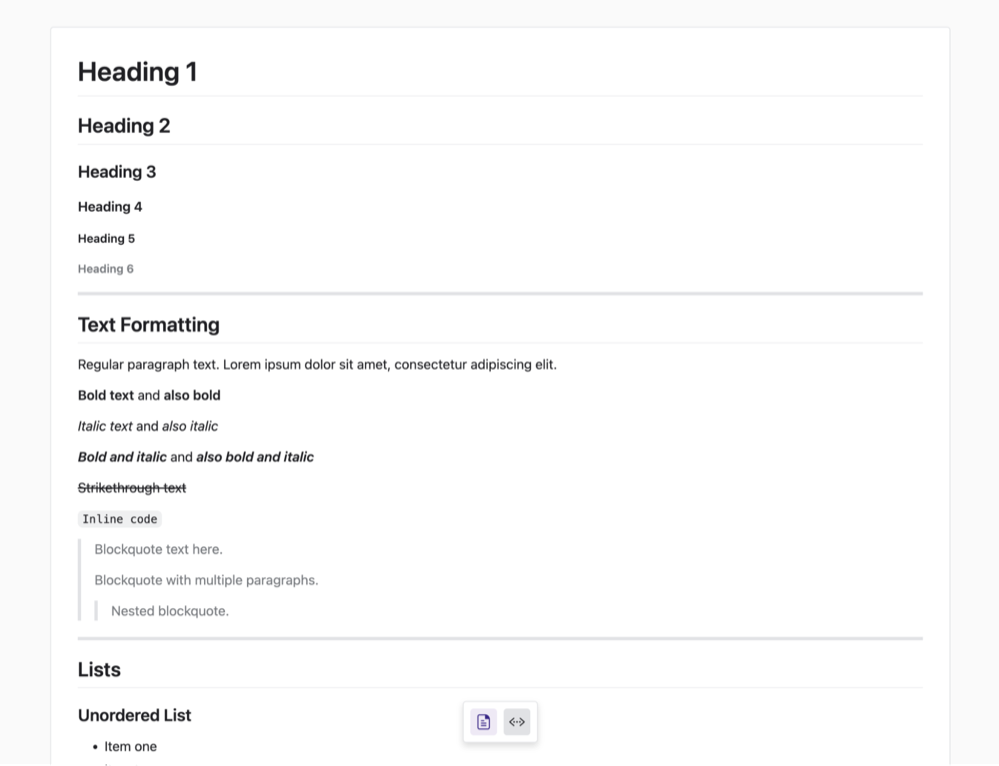This screenshot has height=766, width=999.
Task: Click the Heading 5 text
Action: 106,239
